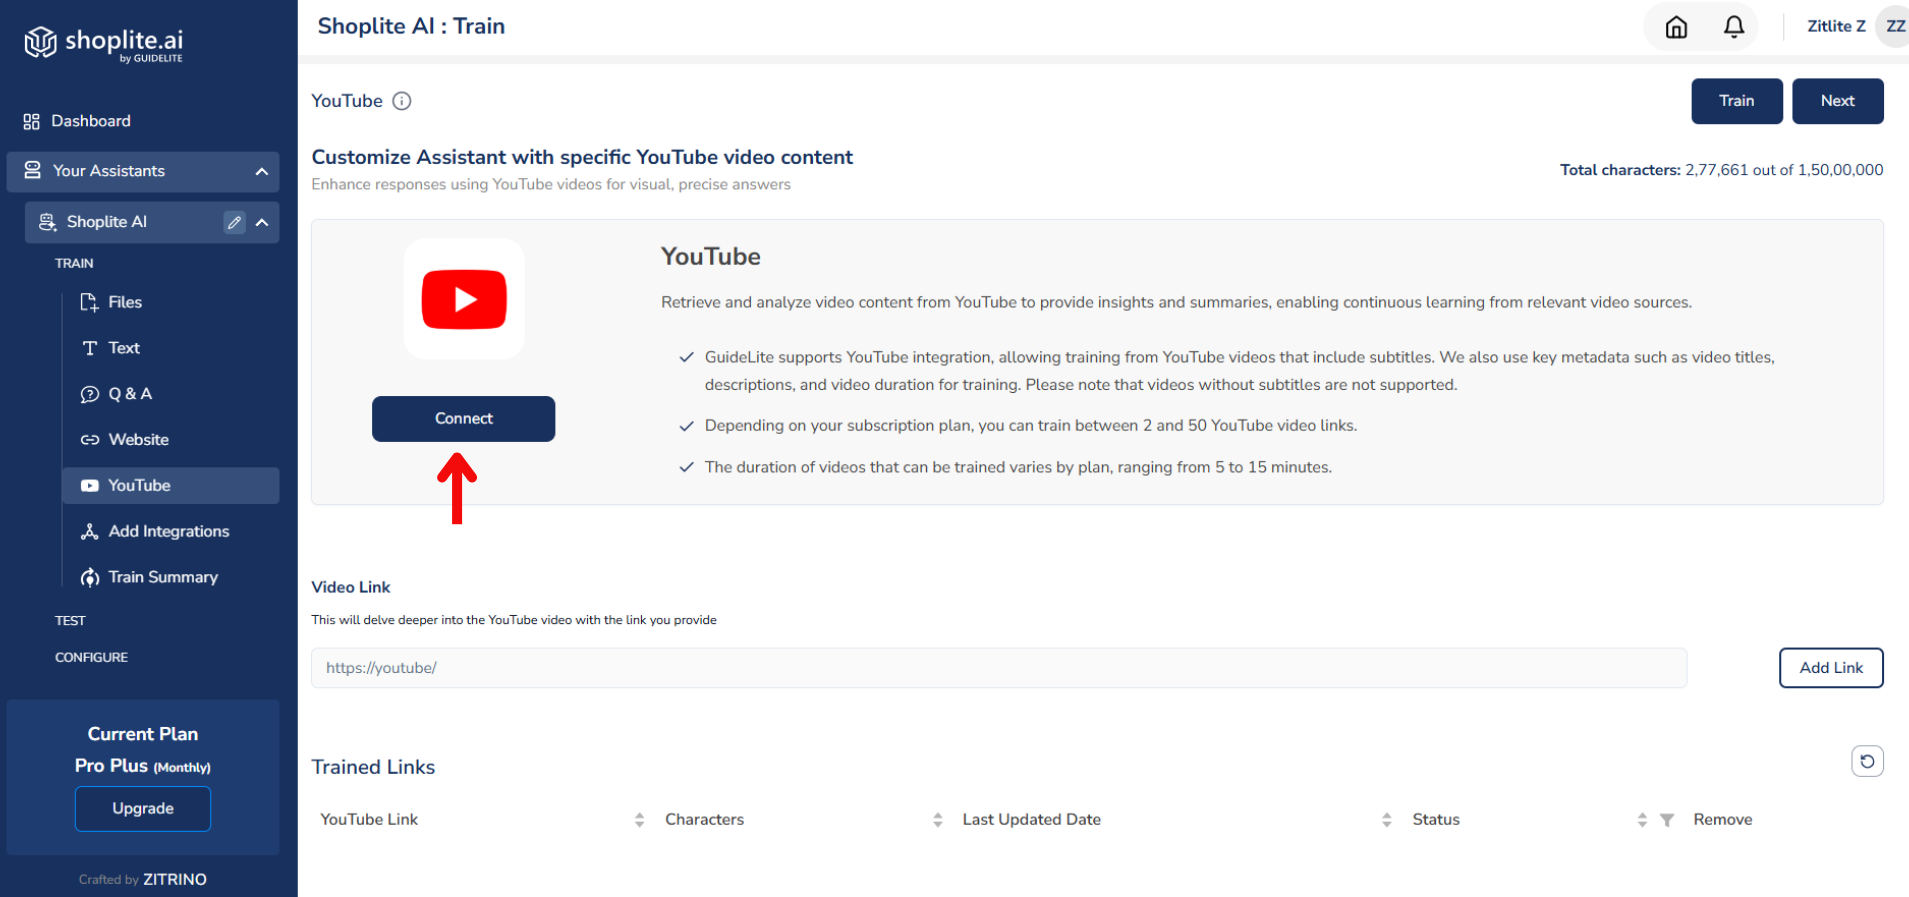Click the YouTube icon in sidebar
Screen dimensions: 1909x897
pyautogui.click(x=90, y=486)
